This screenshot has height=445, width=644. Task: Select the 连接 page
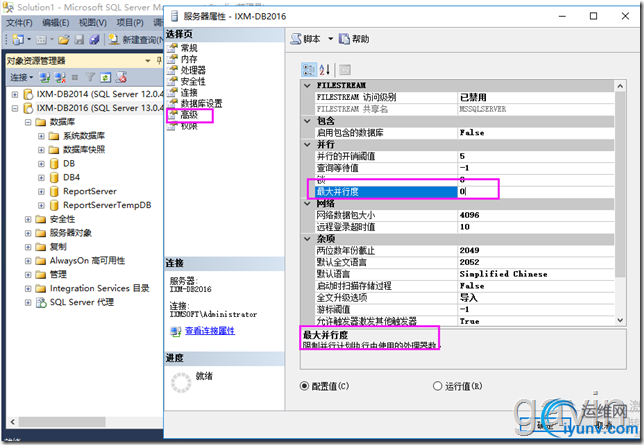point(189,92)
